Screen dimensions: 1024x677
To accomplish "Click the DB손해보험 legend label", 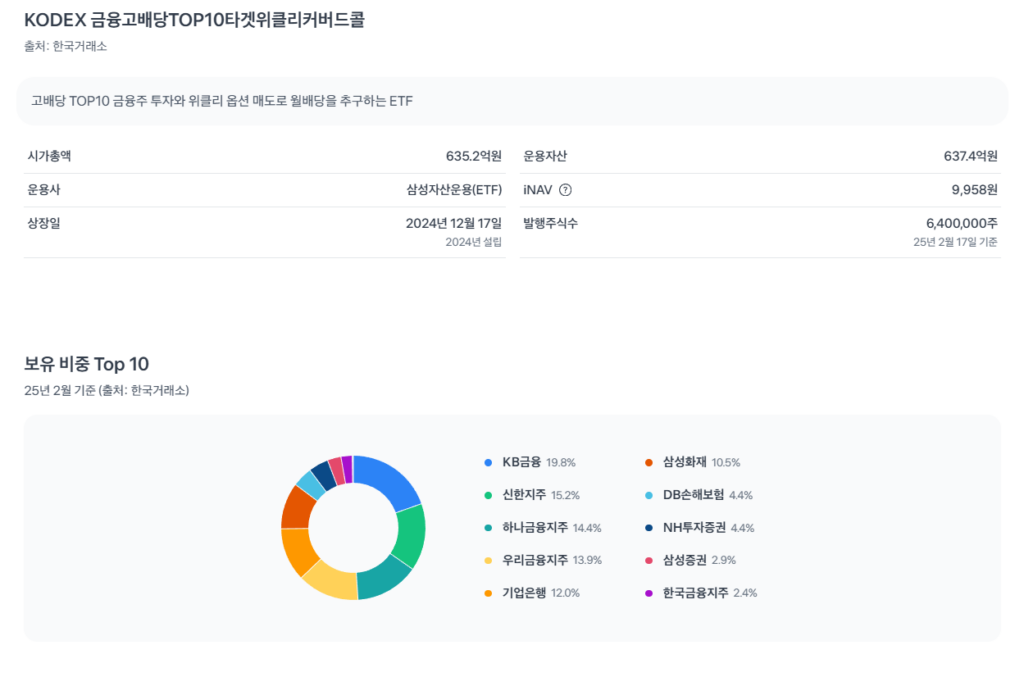I will click(x=694, y=495).
